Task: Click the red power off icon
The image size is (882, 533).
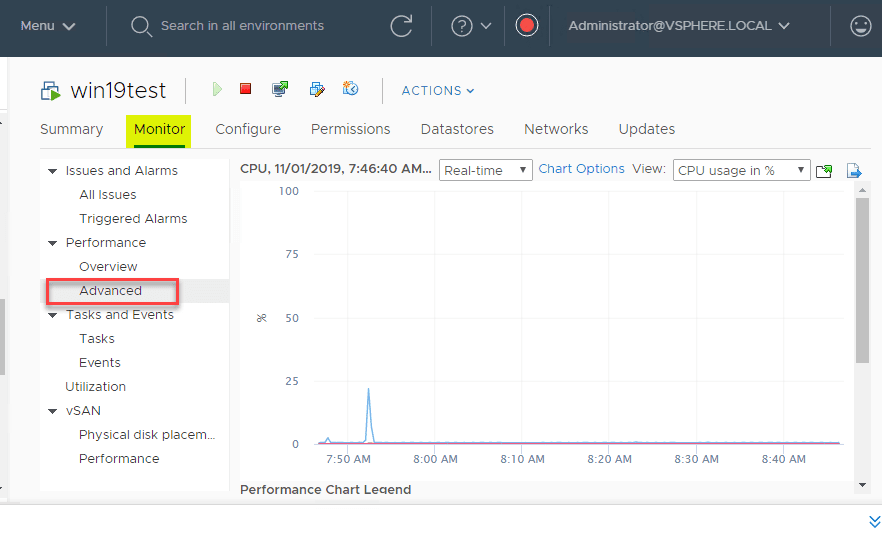Action: [x=245, y=89]
